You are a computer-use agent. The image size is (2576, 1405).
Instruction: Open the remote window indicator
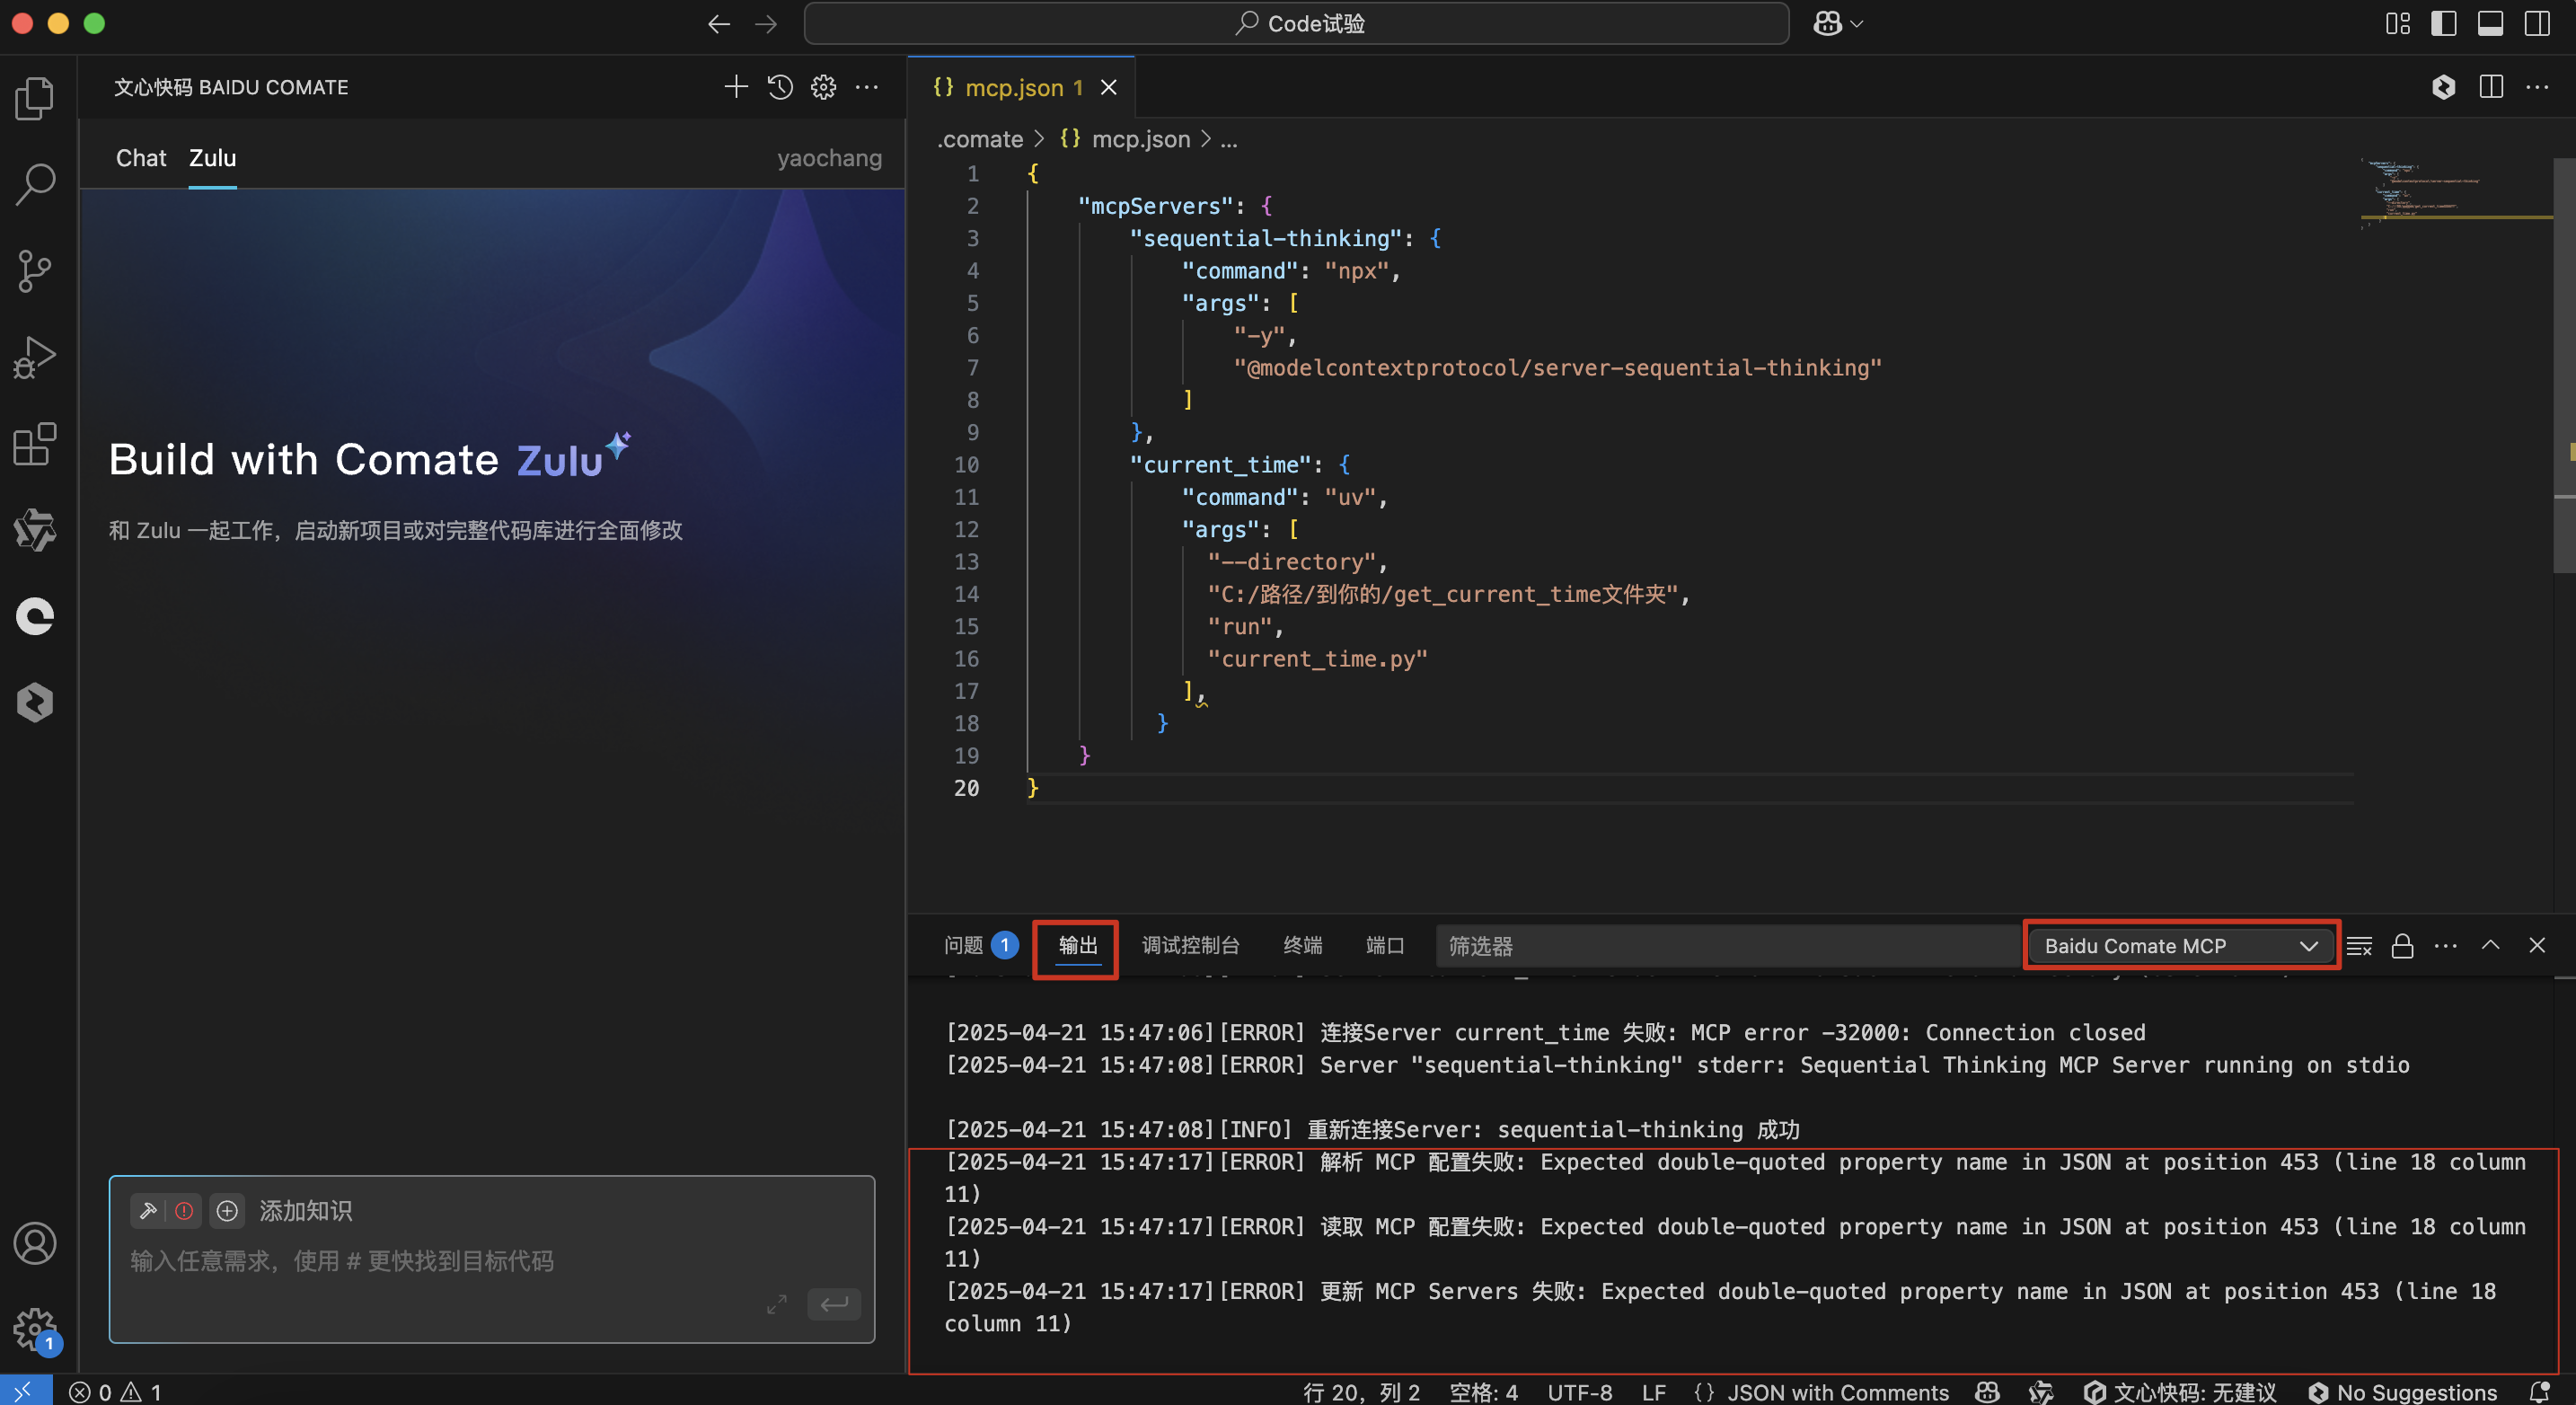(x=24, y=1391)
